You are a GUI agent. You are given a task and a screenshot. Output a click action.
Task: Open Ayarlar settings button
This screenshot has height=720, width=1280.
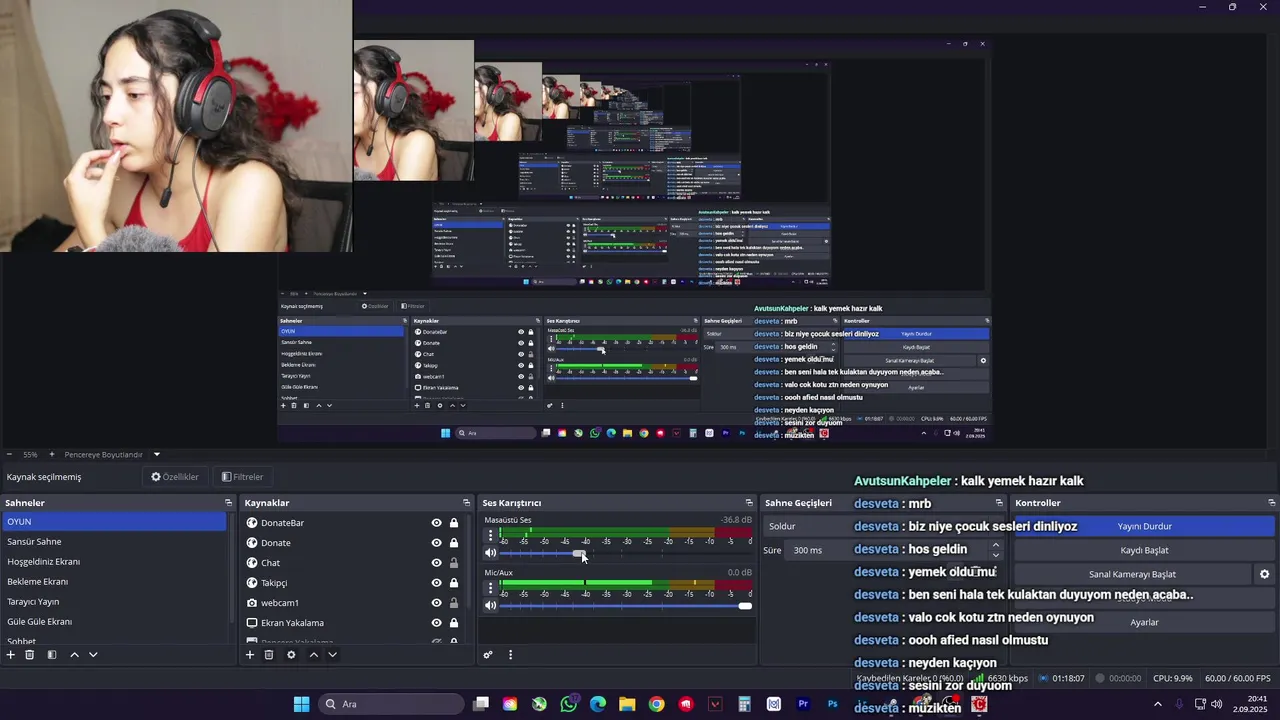pyautogui.click(x=1144, y=622)
